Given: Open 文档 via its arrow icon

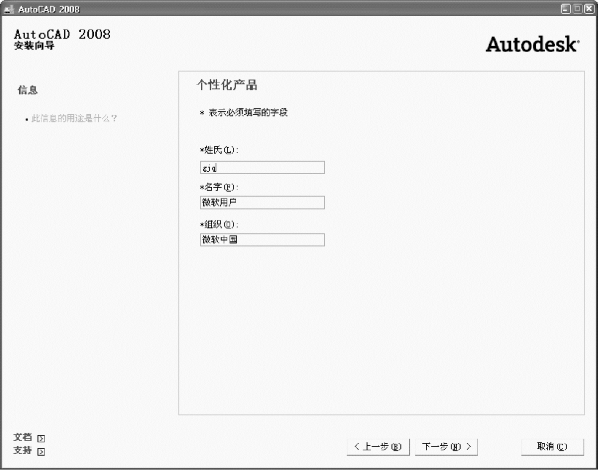Looking at the screenshot, I should pyautogui.click(x=41, y=438).
